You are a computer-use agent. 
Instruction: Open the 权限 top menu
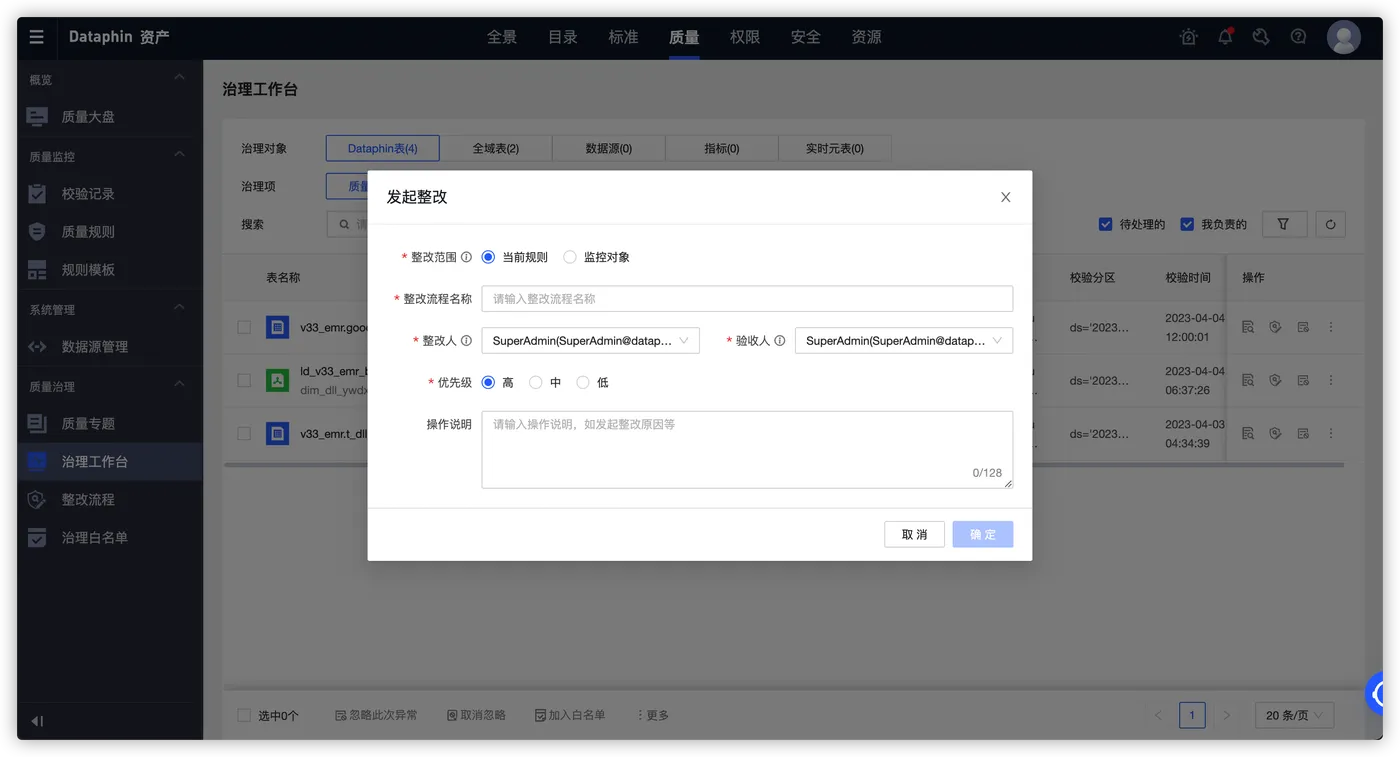tap(745, 37)
